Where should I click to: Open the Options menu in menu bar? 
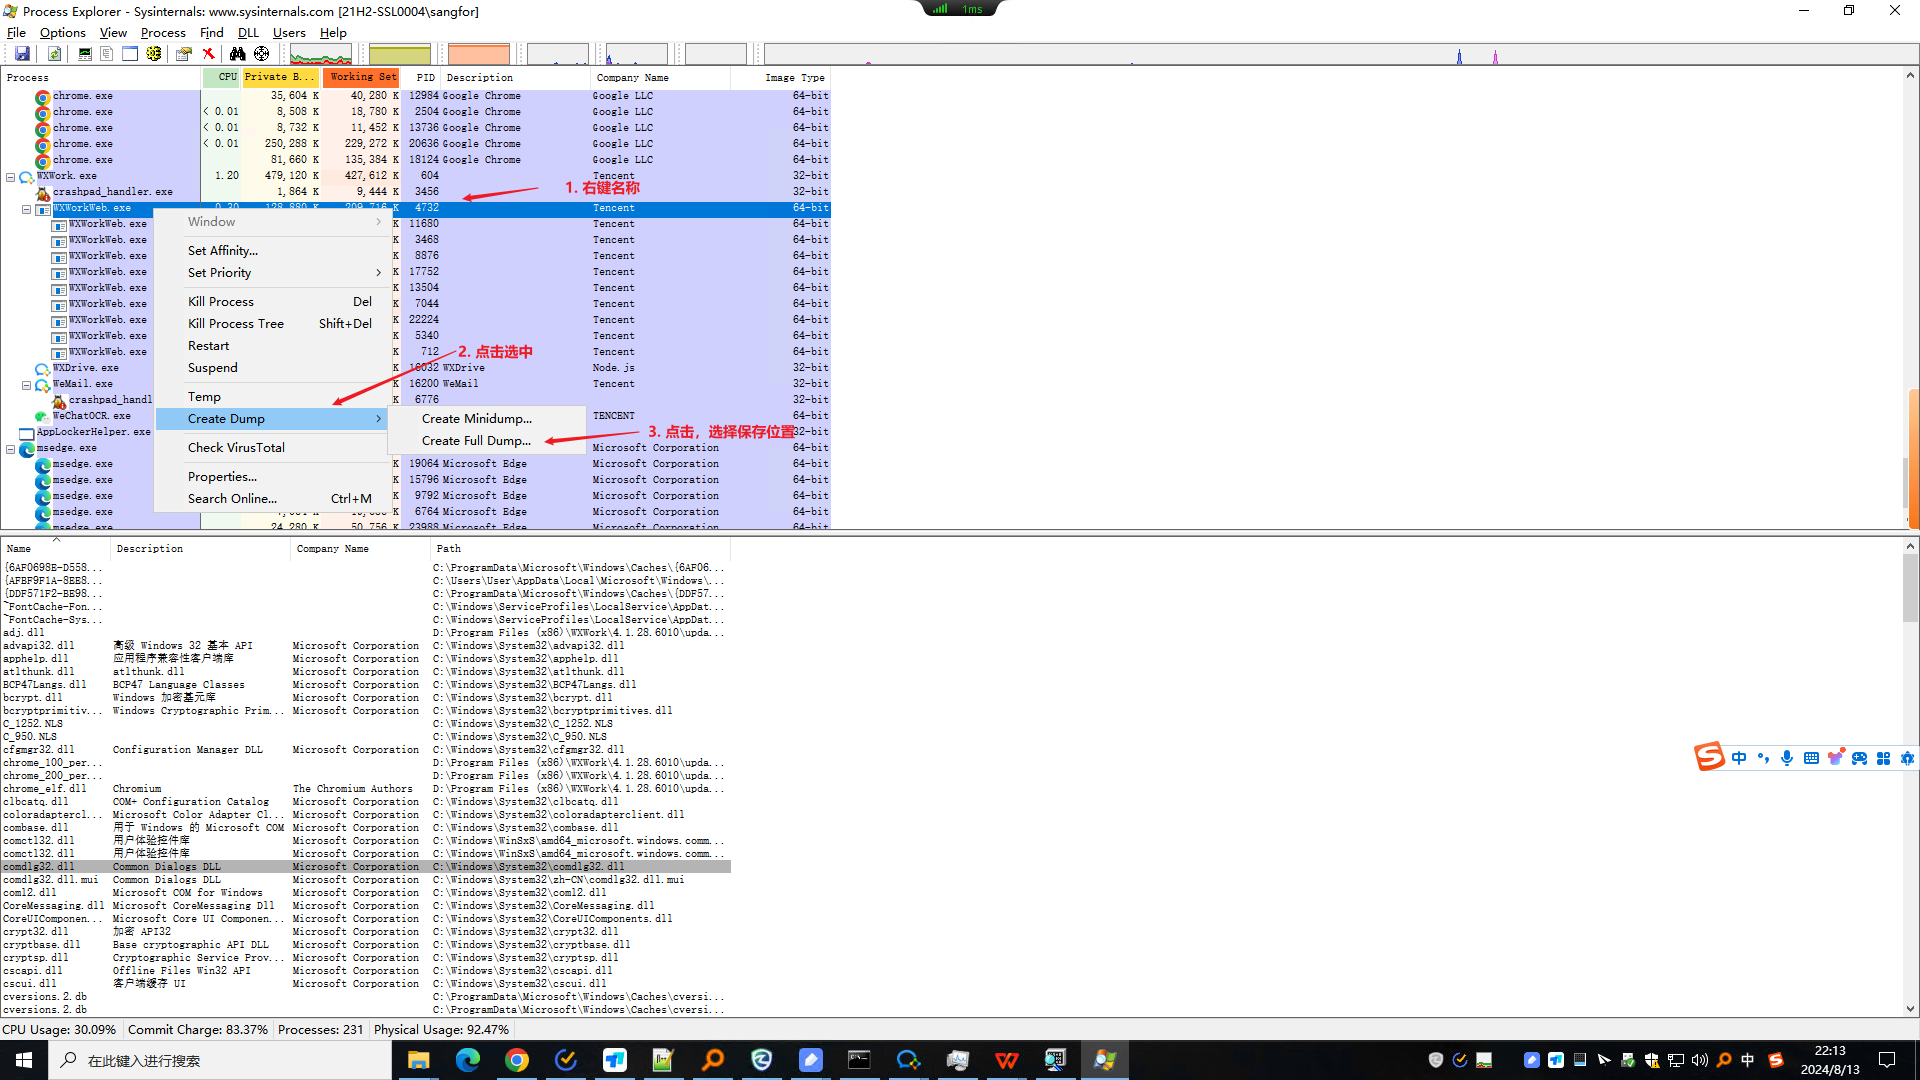click(x=62, y=33)
